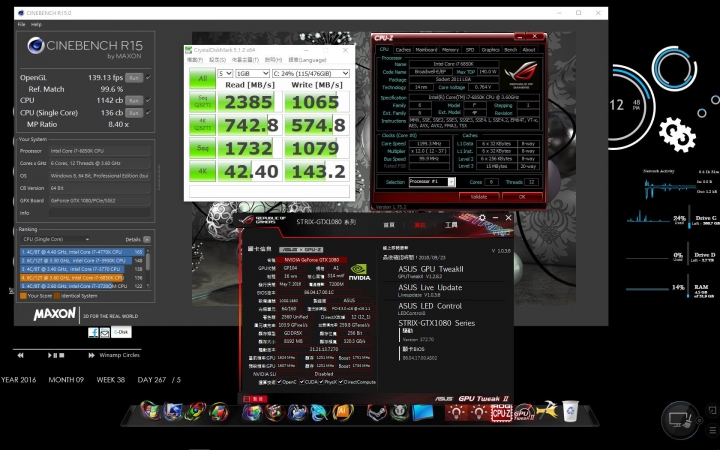Select the ASUS Live Update entry
The height and width of the screenshot is (450, 720).
(x=430, y=287)
